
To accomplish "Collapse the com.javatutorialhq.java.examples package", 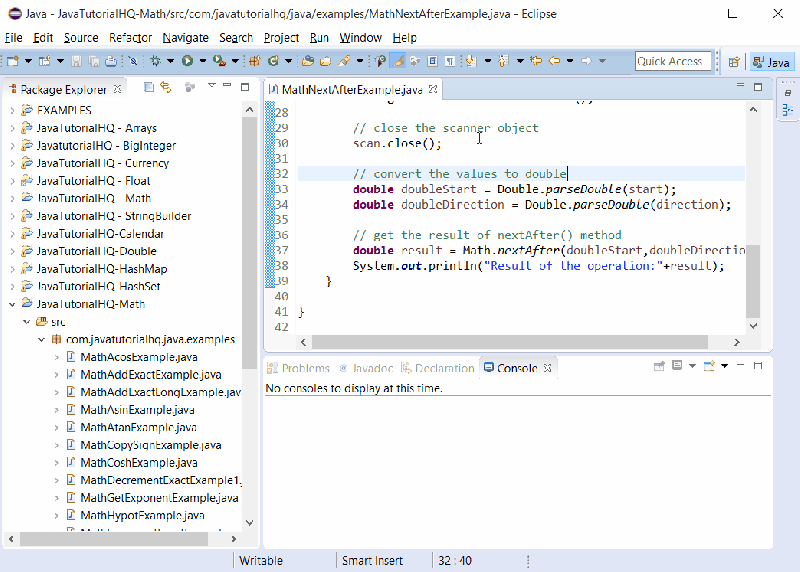I will point(41,339).
